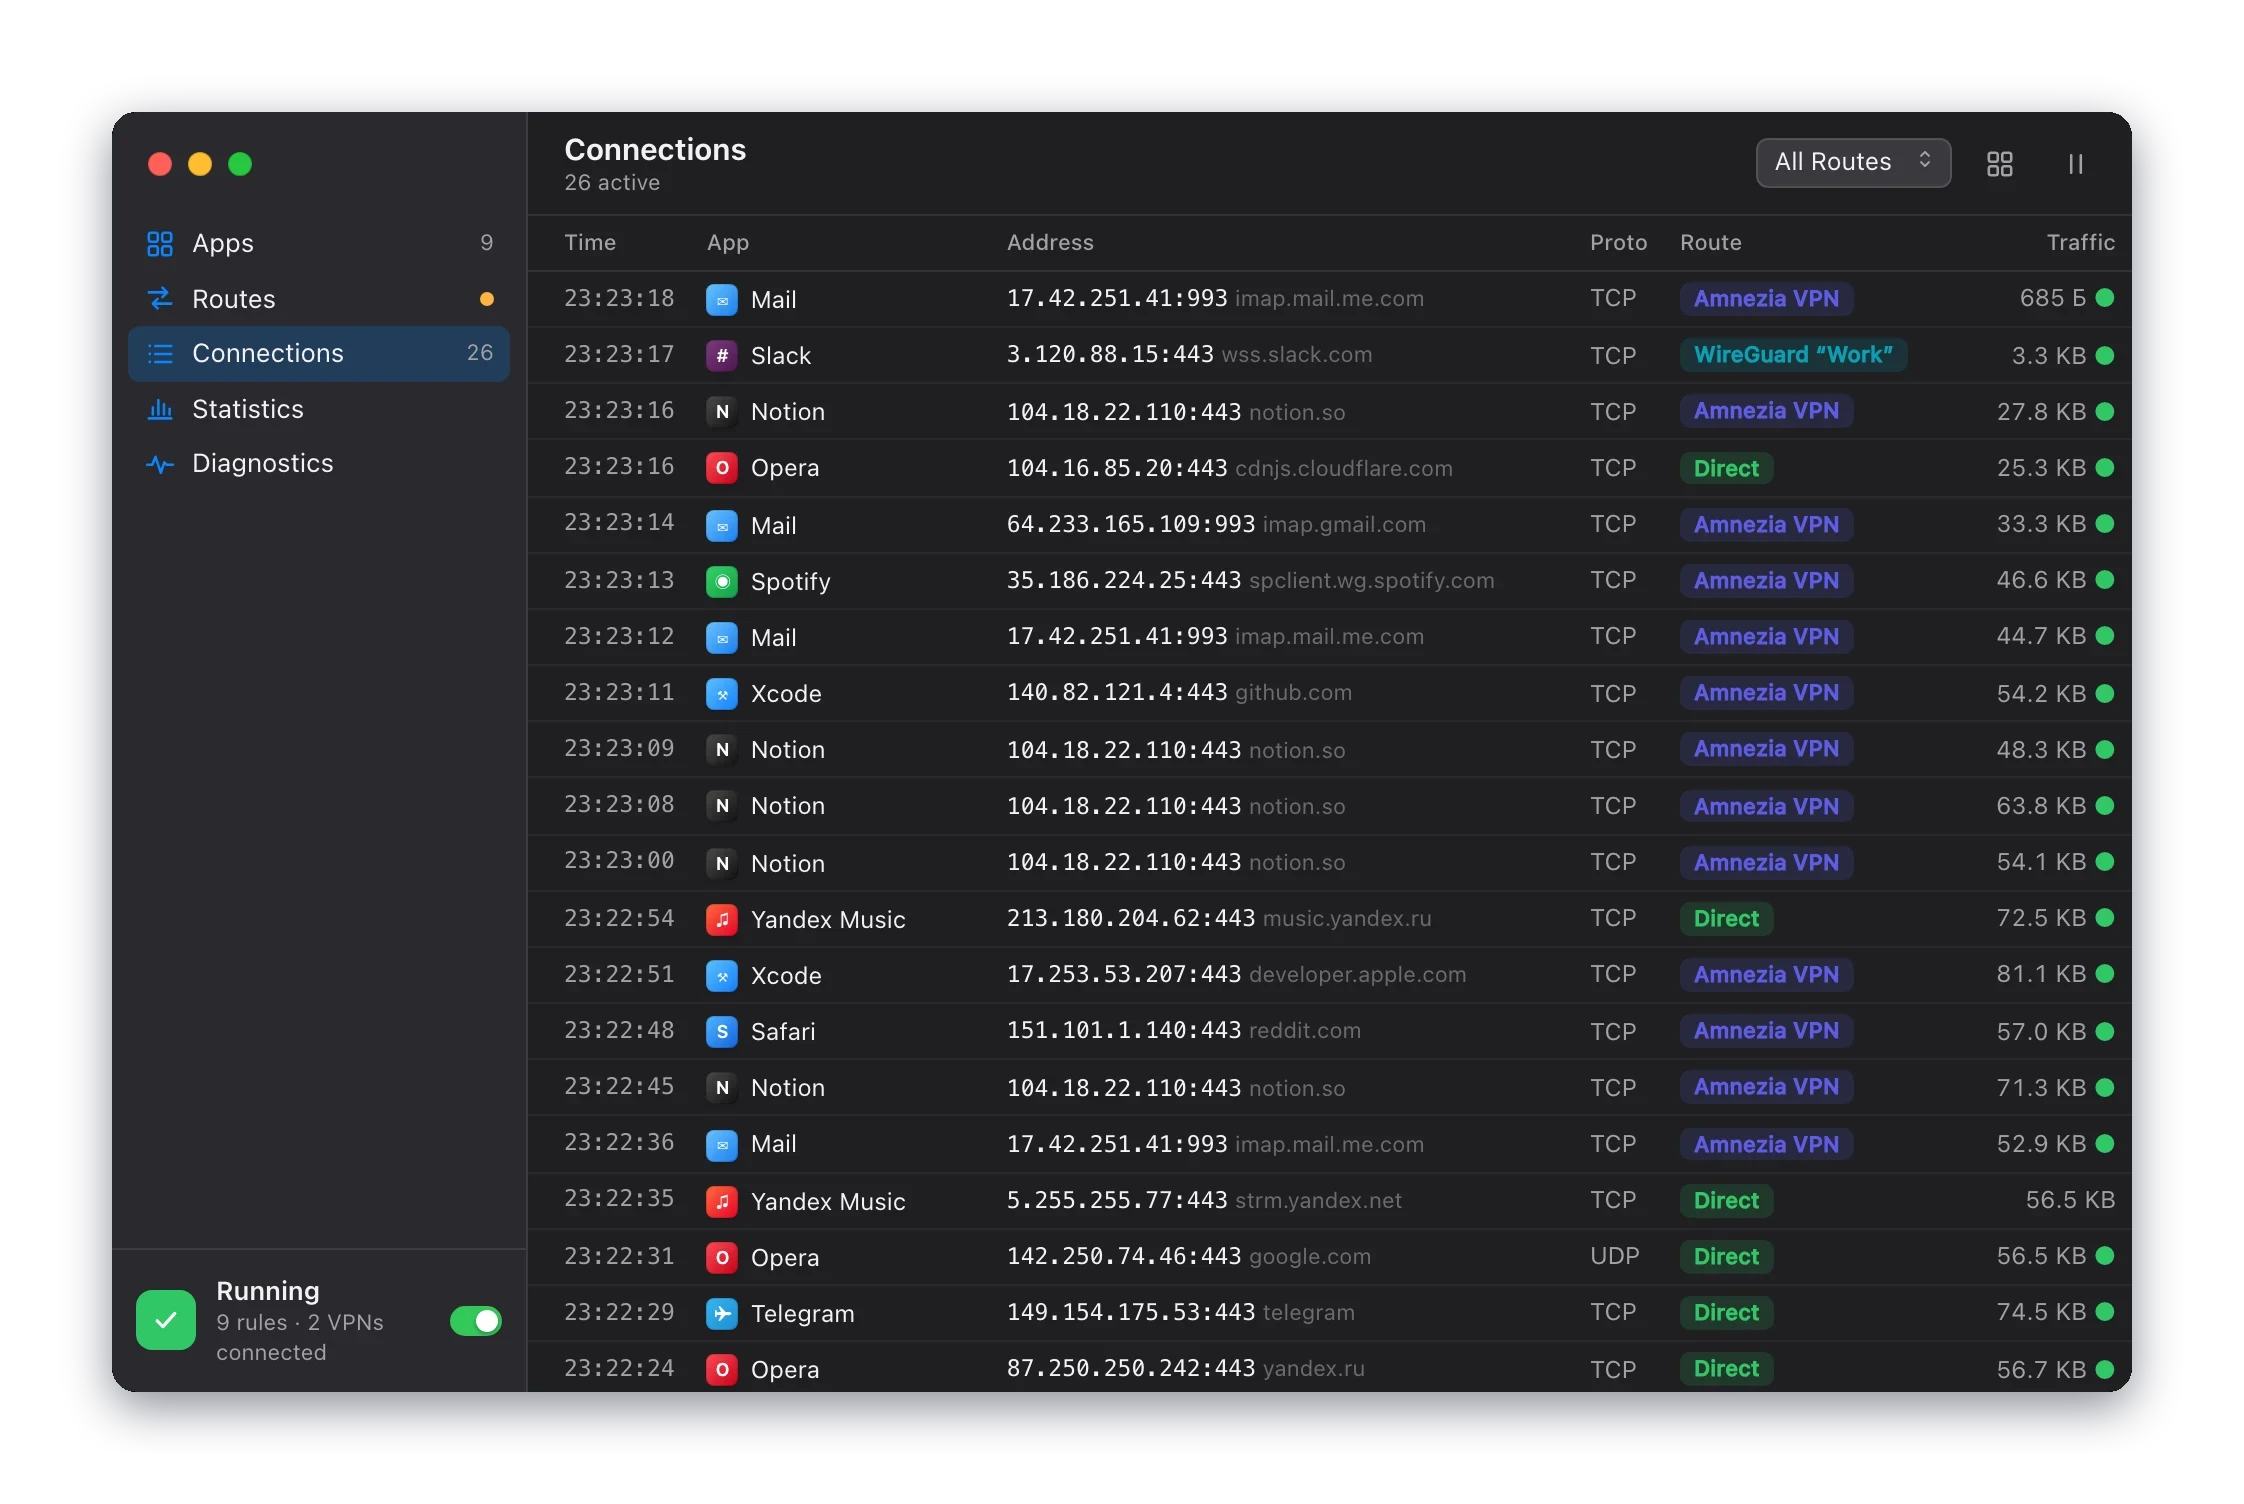
Task: Click the Safari app icon
Action: [x=722, y=1031]
